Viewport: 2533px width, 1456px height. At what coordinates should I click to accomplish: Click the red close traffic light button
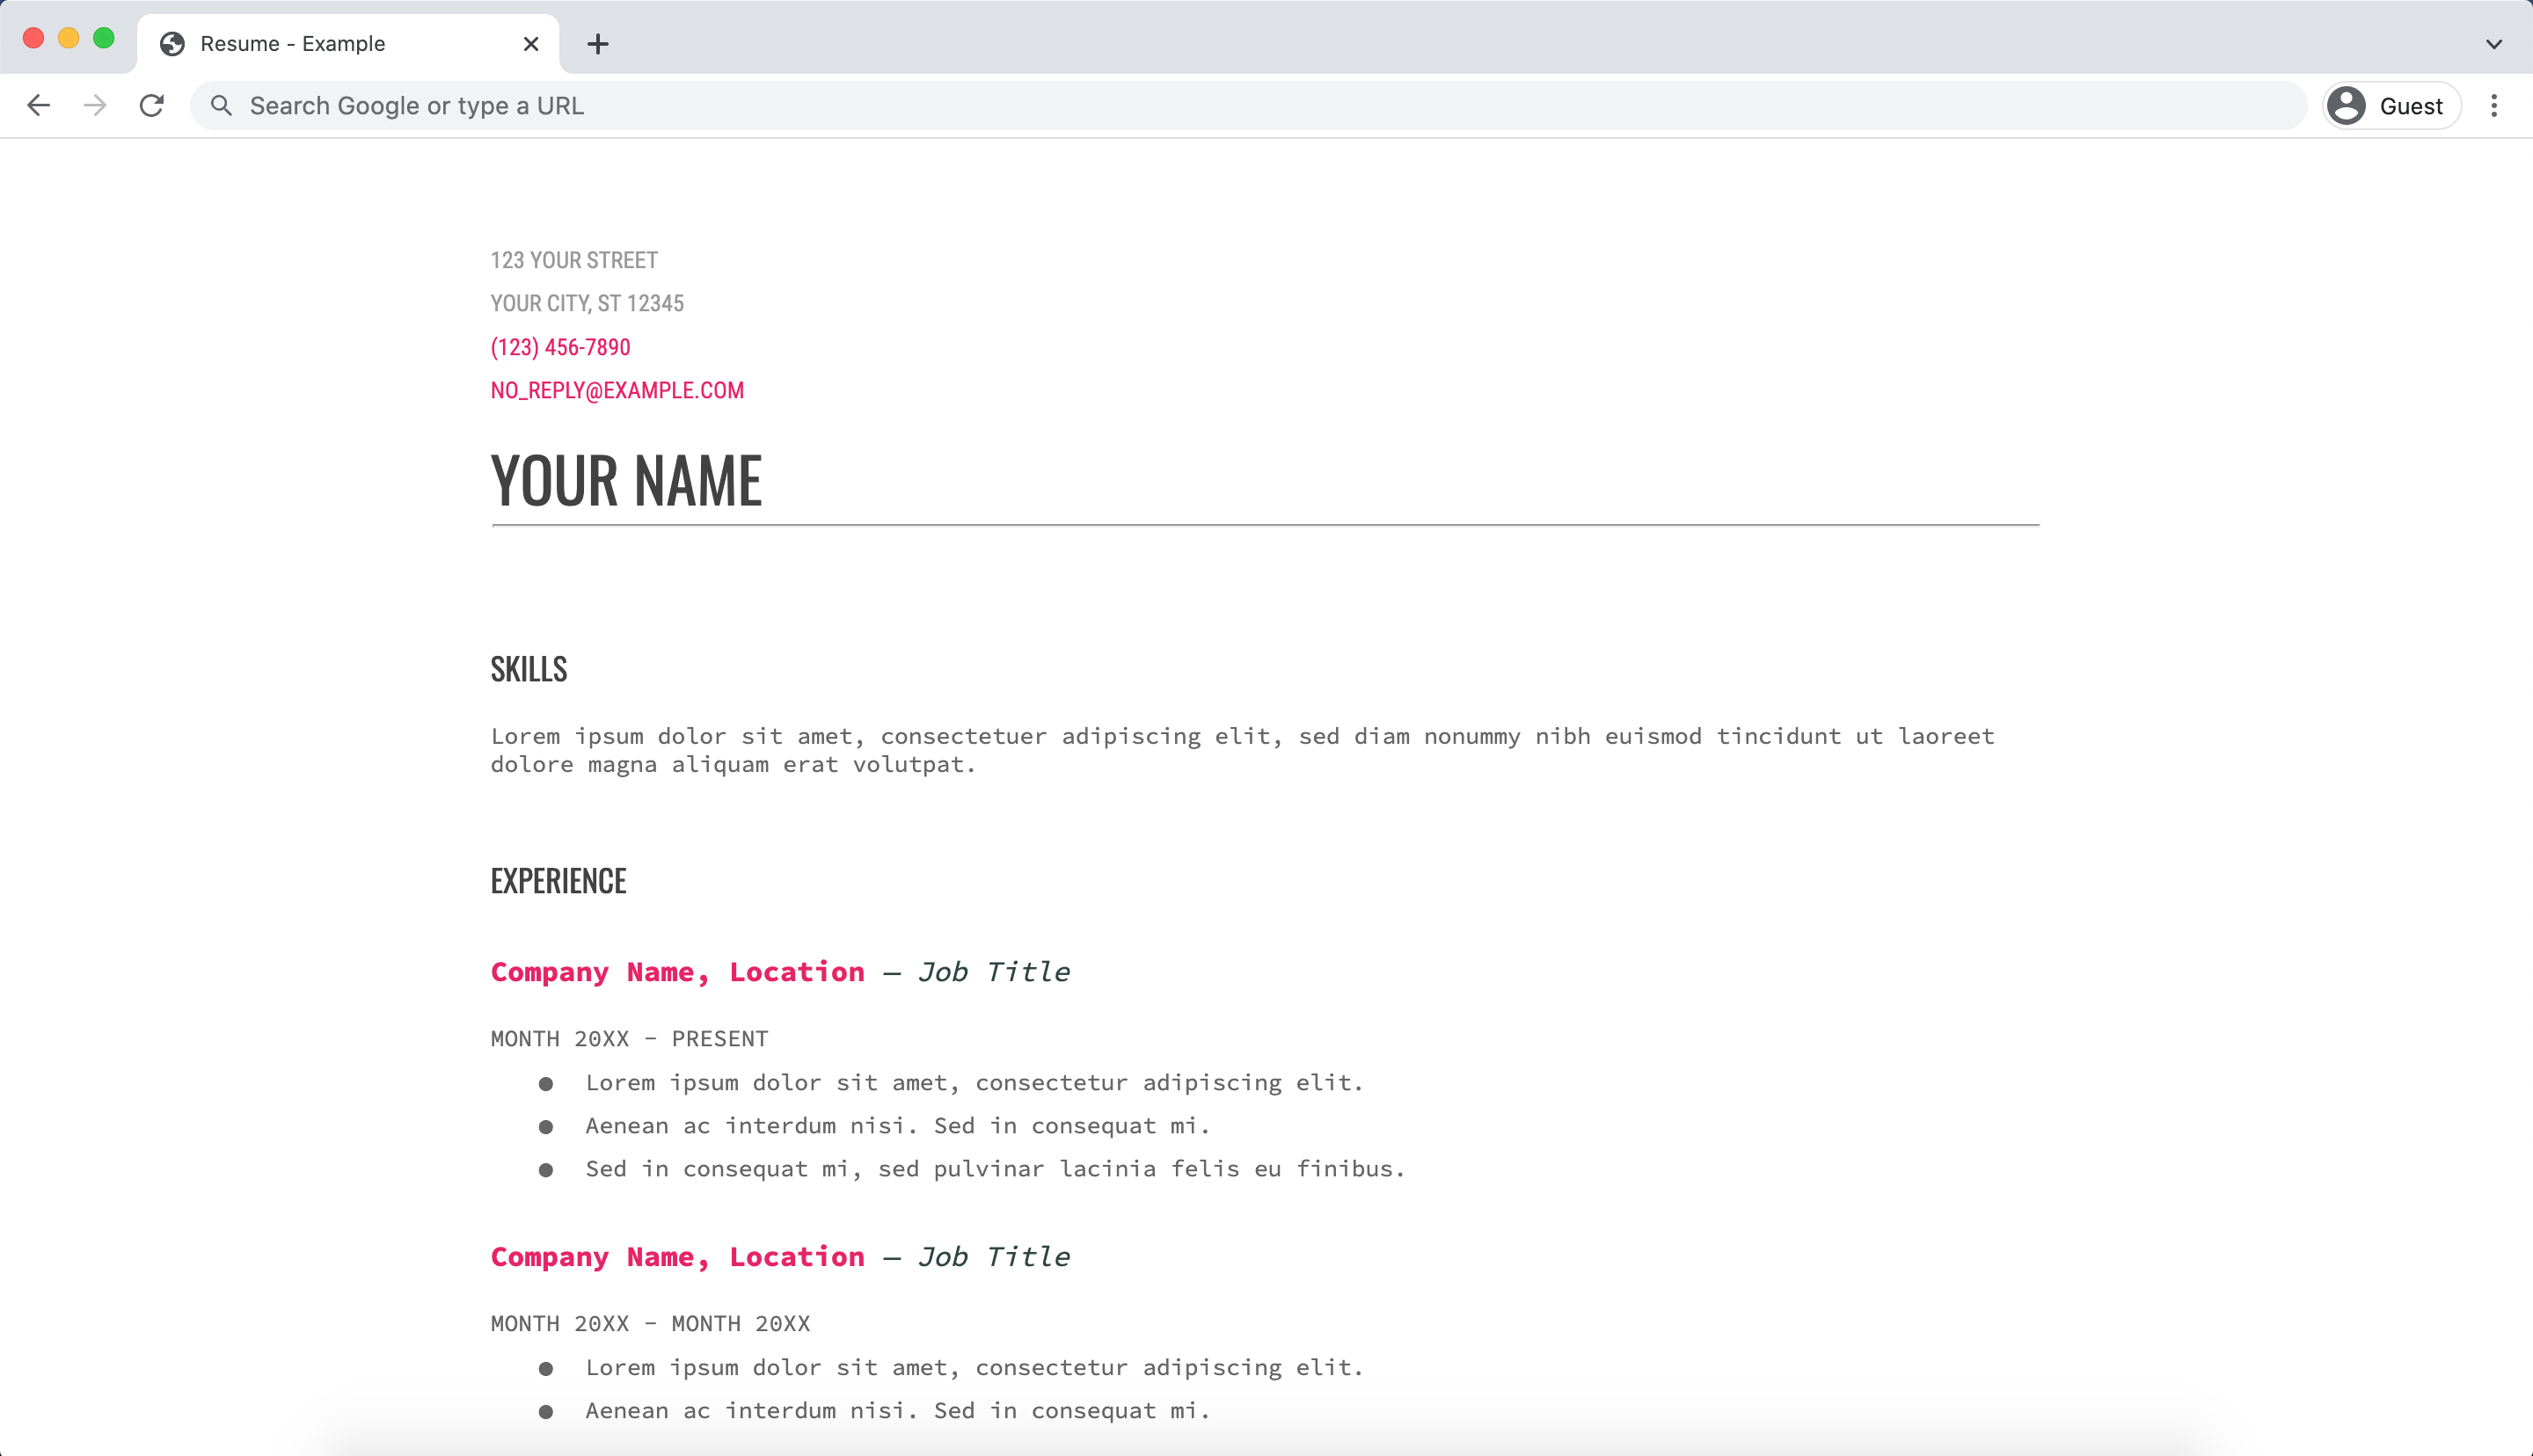(x=33, y=37)
